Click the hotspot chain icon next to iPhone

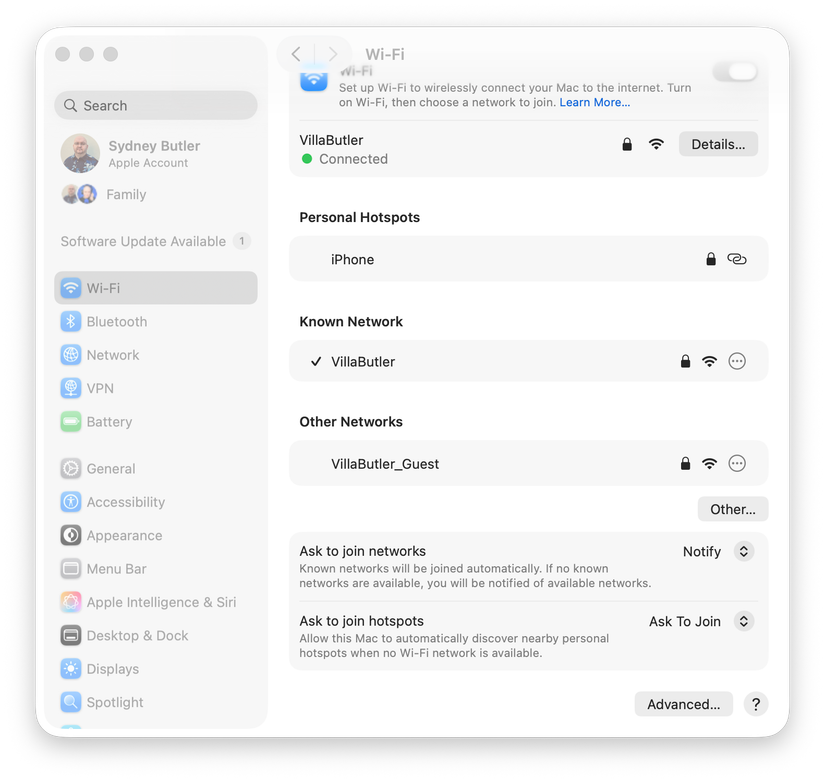coord(737,258)
